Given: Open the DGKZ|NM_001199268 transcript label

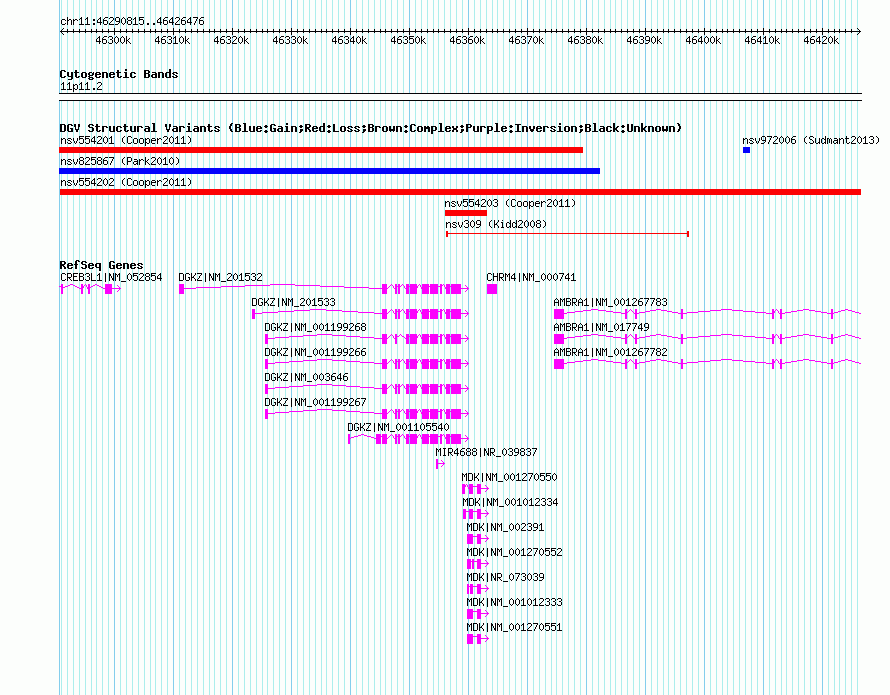Looking at the screenshot, I should point(315,327).
